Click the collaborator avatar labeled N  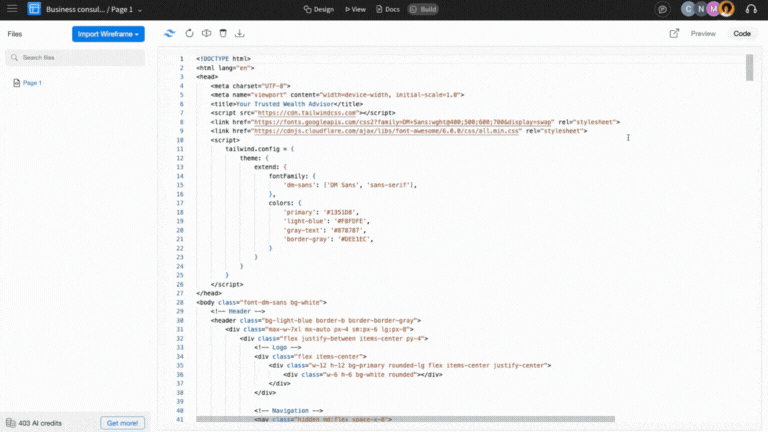pos(701,9)
